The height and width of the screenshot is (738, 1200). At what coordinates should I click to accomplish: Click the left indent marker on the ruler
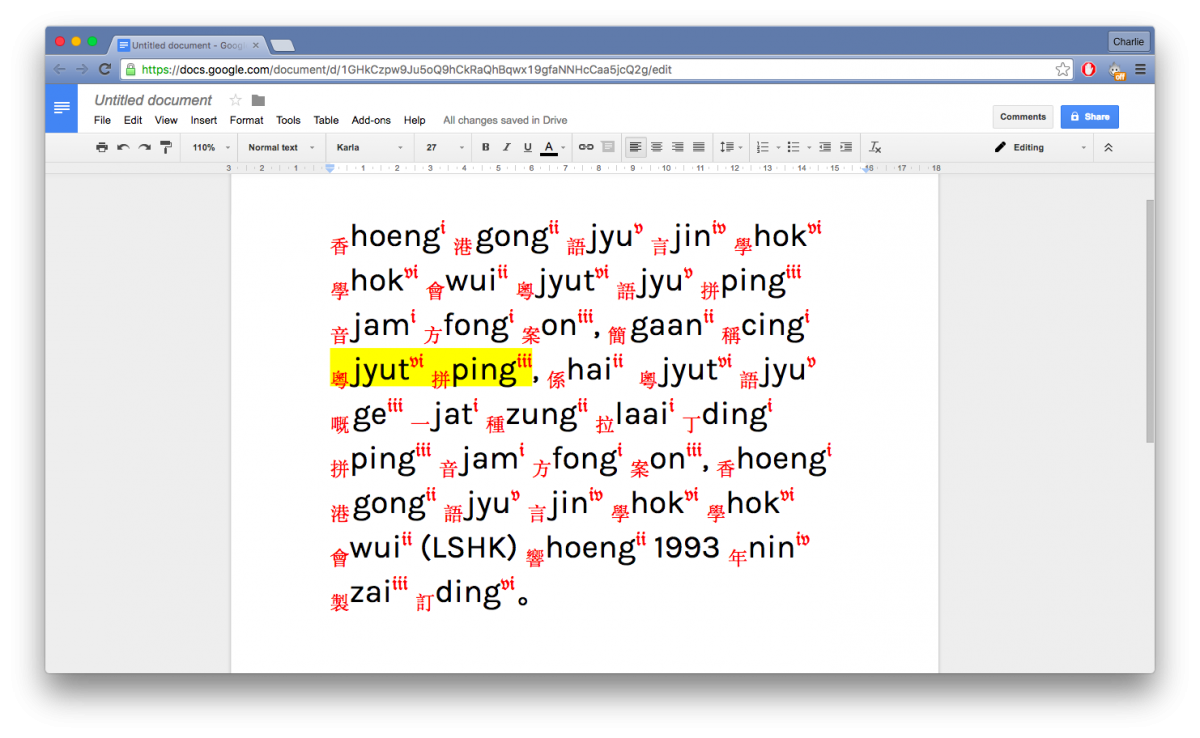click(x=330, y=168)
